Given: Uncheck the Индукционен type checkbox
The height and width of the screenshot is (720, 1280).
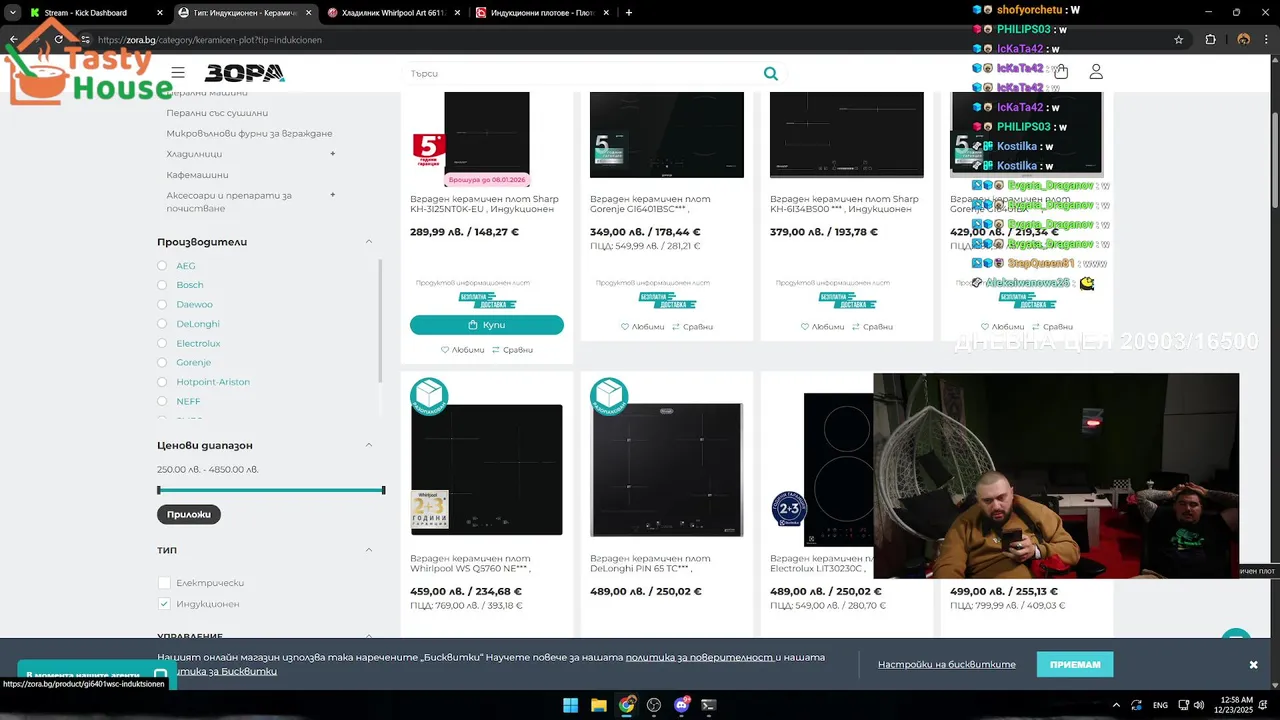Looking at the screenshot, I should [x=164, y=604].
